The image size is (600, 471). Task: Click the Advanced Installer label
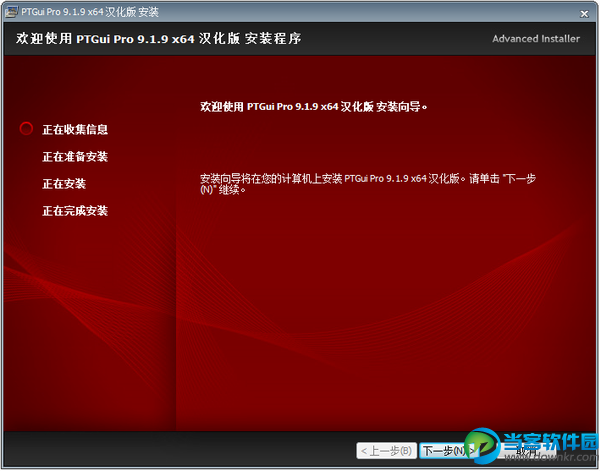pos(536,39)
